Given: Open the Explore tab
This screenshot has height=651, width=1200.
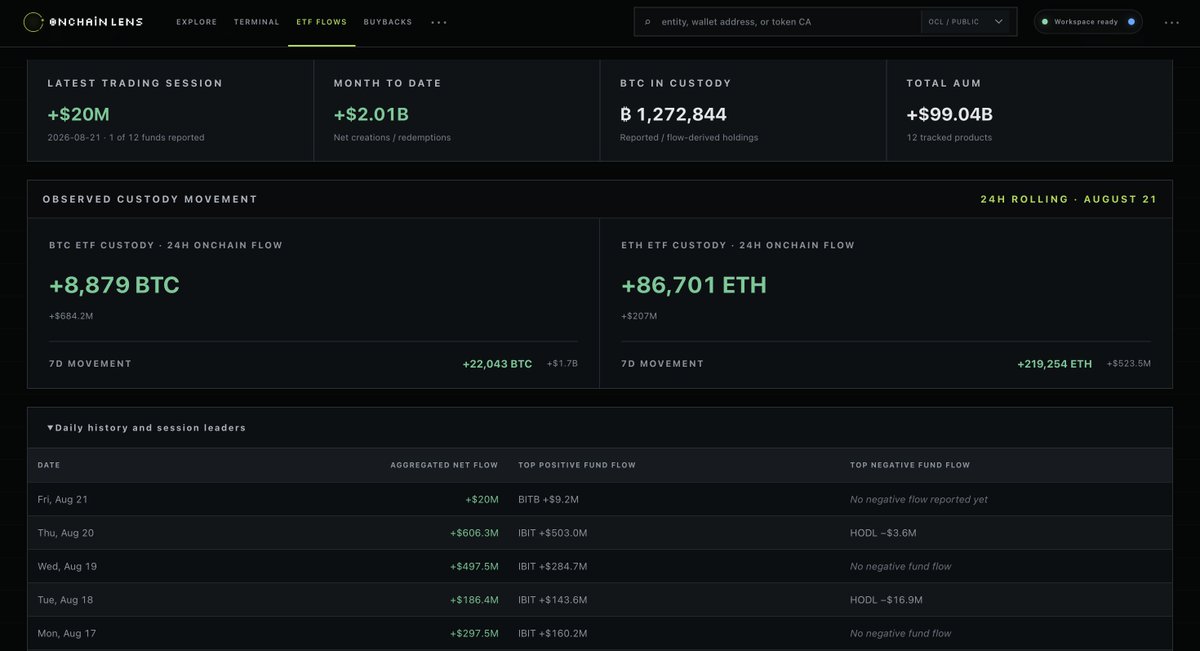Looking at the screenshot, I should click(x=196, y=22).
